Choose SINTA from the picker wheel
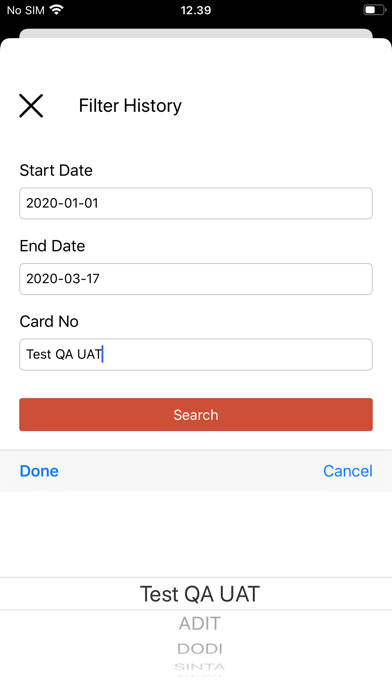The image size is (392, 696). click(x=200, y=667)
